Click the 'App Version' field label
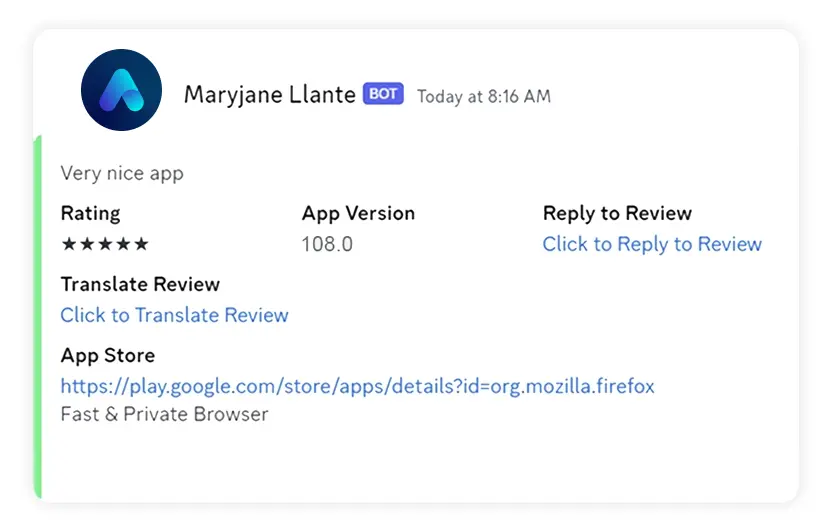Image resolution: width=833 pixels, height=531 pixels. coord(358,213)
